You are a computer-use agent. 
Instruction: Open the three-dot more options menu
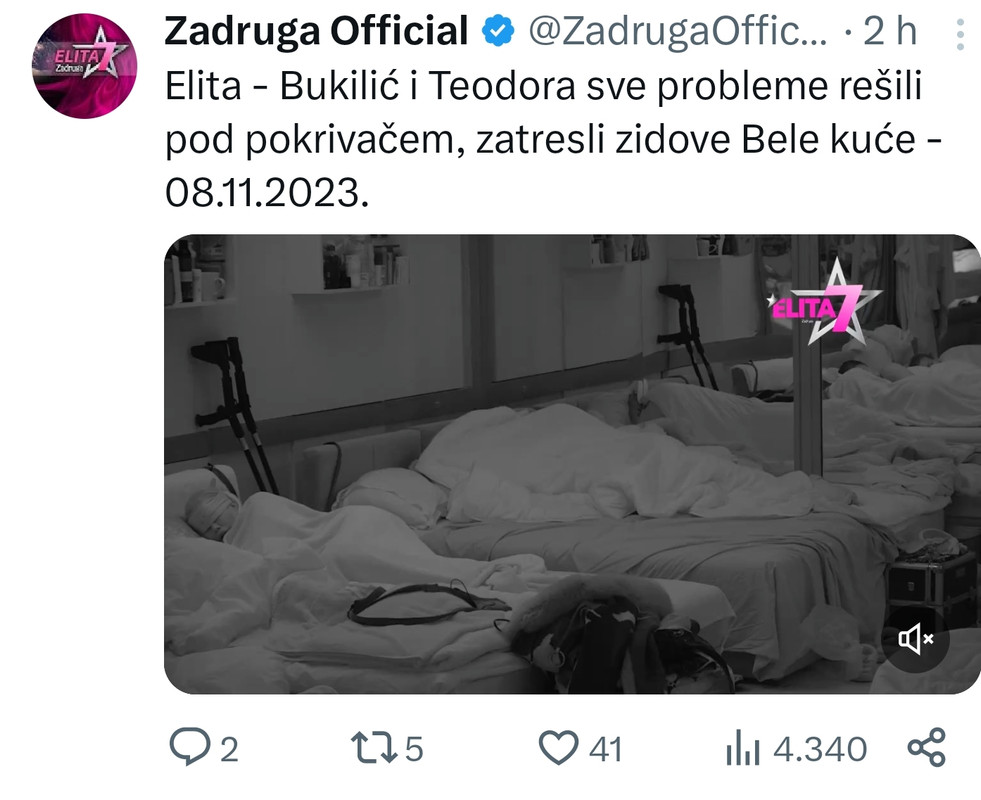[x=960, y=34]
